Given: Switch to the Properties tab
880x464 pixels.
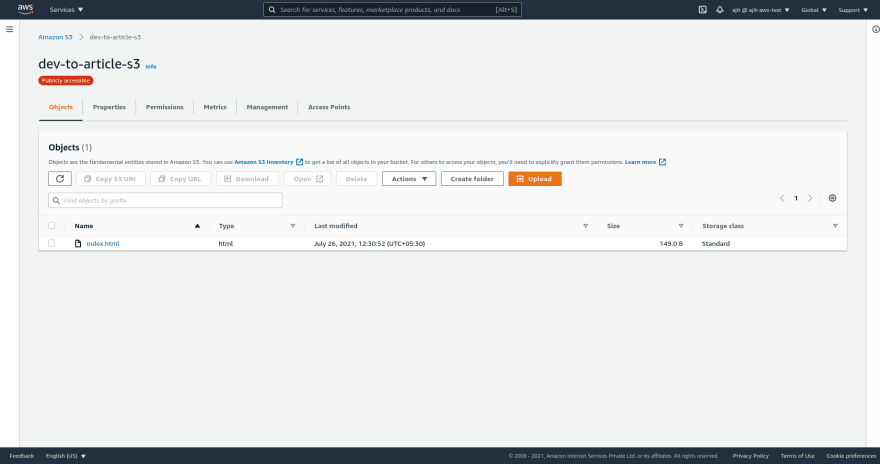Looking at the screenshot, I should pos(109,107).
